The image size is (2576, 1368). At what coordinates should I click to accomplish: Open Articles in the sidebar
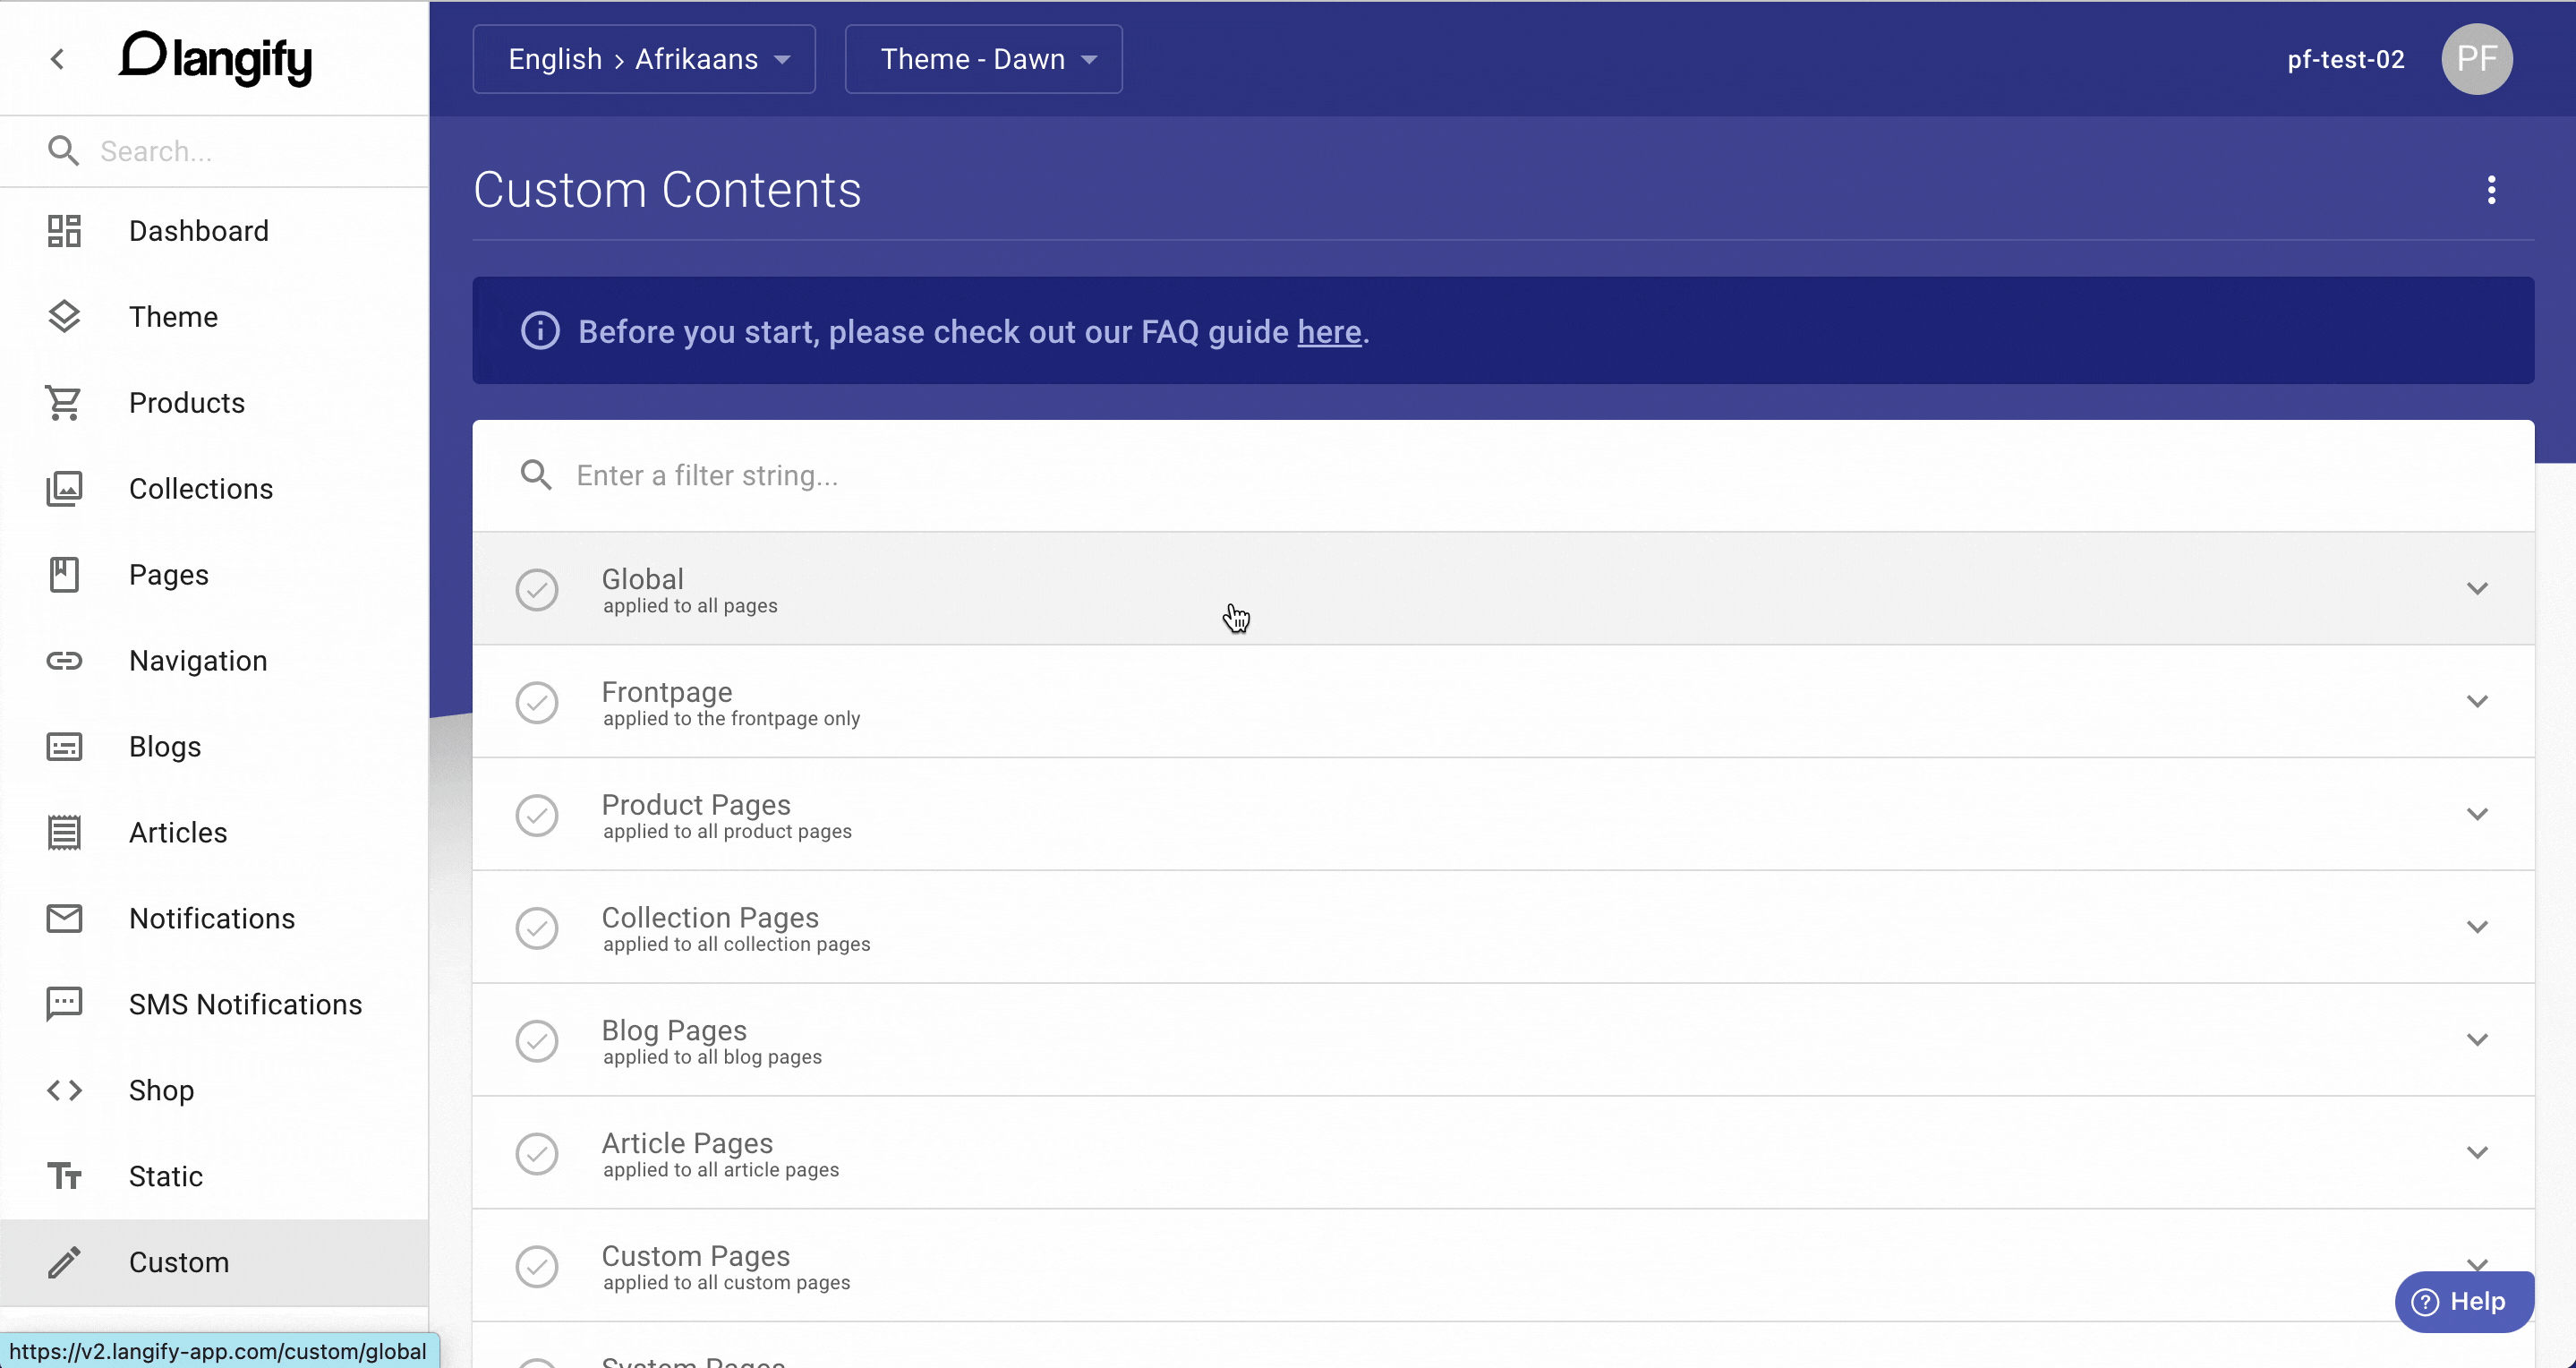point(214,833)
